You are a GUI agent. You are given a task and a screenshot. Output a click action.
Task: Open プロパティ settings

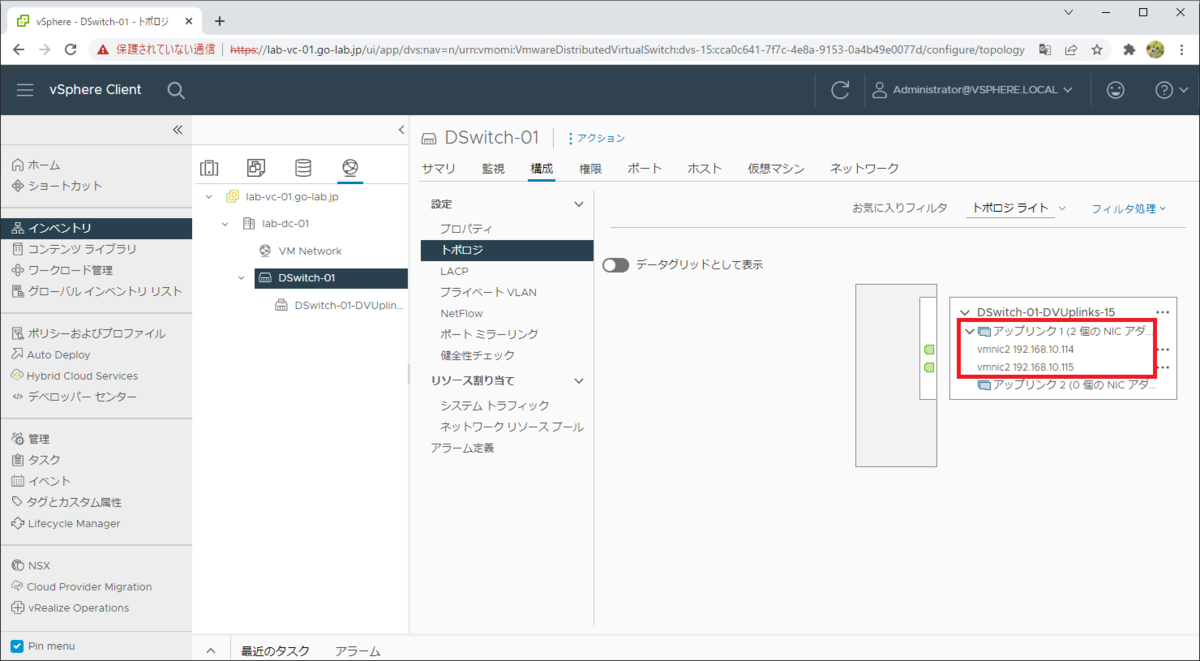pyautogui.click(x=466, y=229)
